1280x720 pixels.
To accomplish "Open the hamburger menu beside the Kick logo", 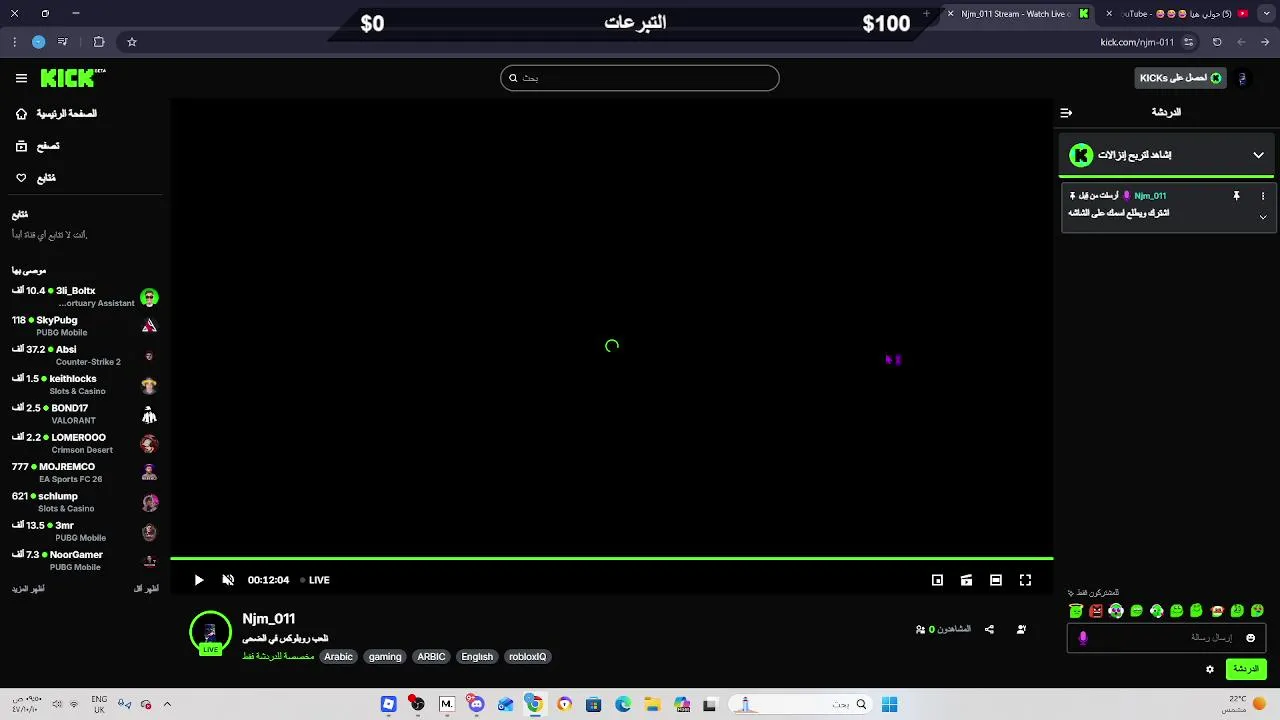I will pos(21,78).
